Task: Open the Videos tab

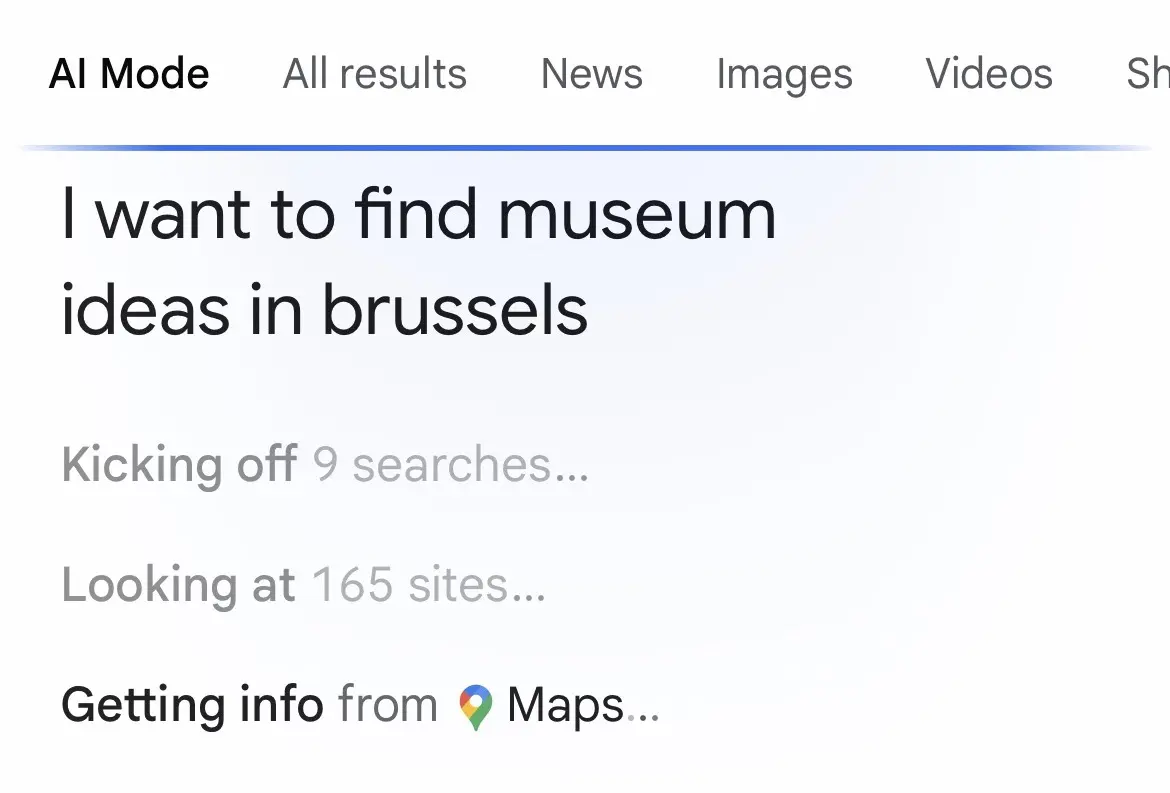Action: [x=989, y=74]
